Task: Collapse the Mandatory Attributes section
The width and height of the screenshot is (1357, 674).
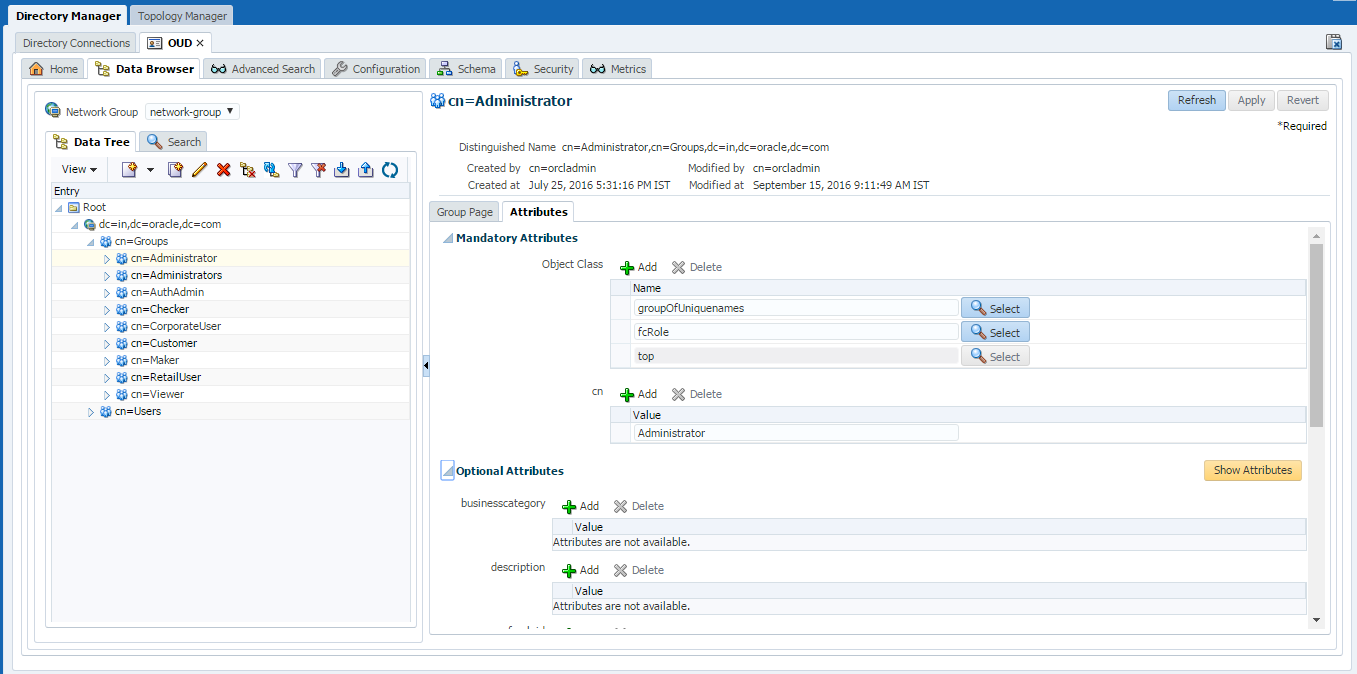Action: click(448, 238)
